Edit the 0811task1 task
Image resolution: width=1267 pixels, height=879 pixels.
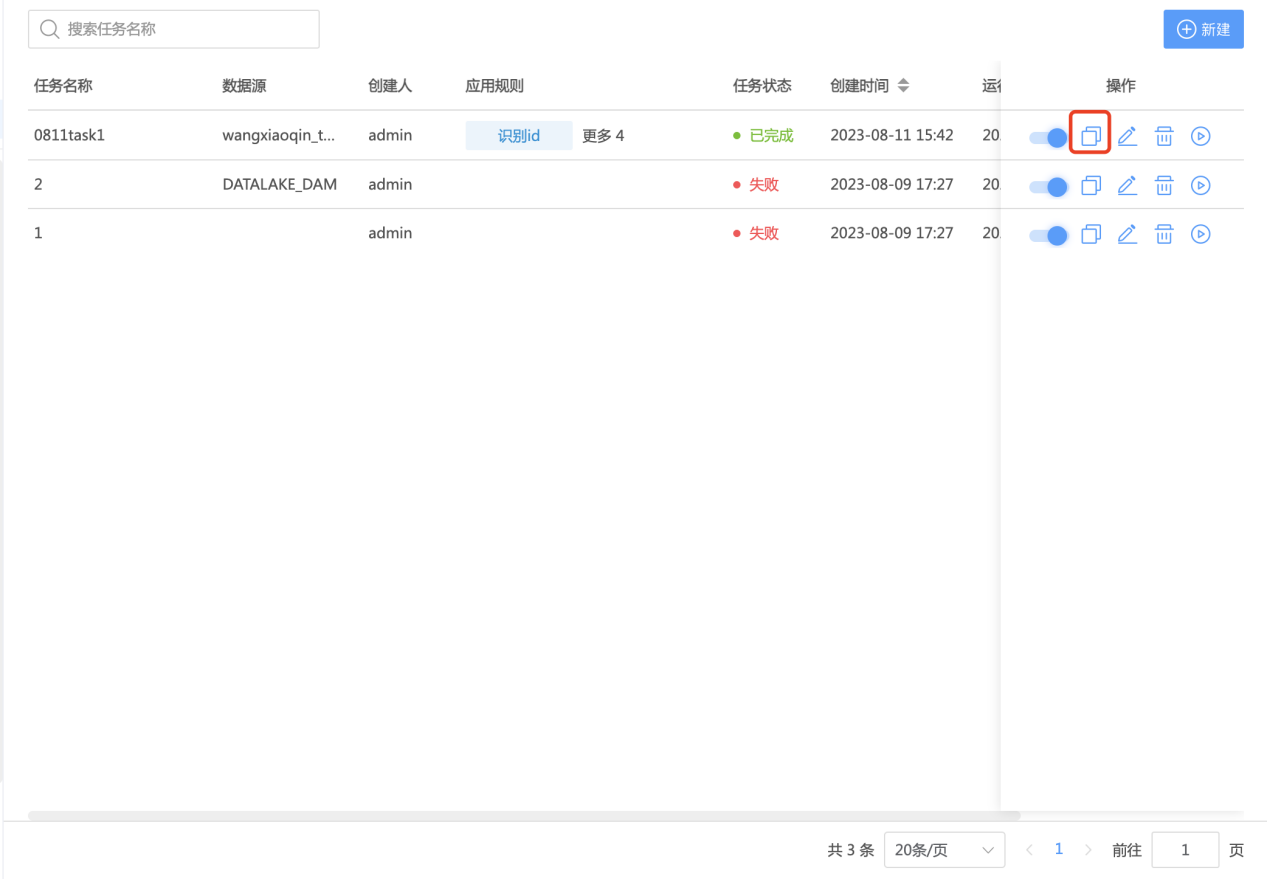(1127, 136)
